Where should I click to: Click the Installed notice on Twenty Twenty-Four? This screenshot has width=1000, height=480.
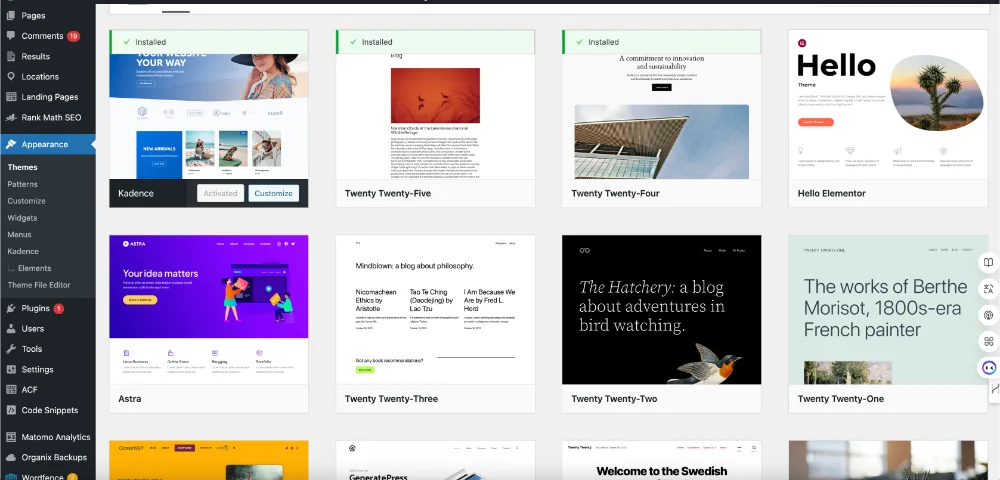tap(661, 42)
